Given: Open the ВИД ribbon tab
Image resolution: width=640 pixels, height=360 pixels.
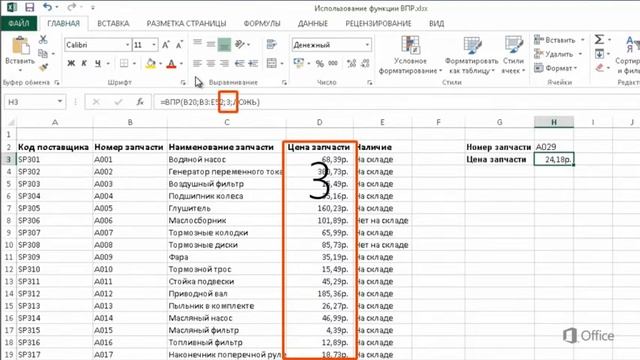Looking at the screenshot, I should pos(436,23).
